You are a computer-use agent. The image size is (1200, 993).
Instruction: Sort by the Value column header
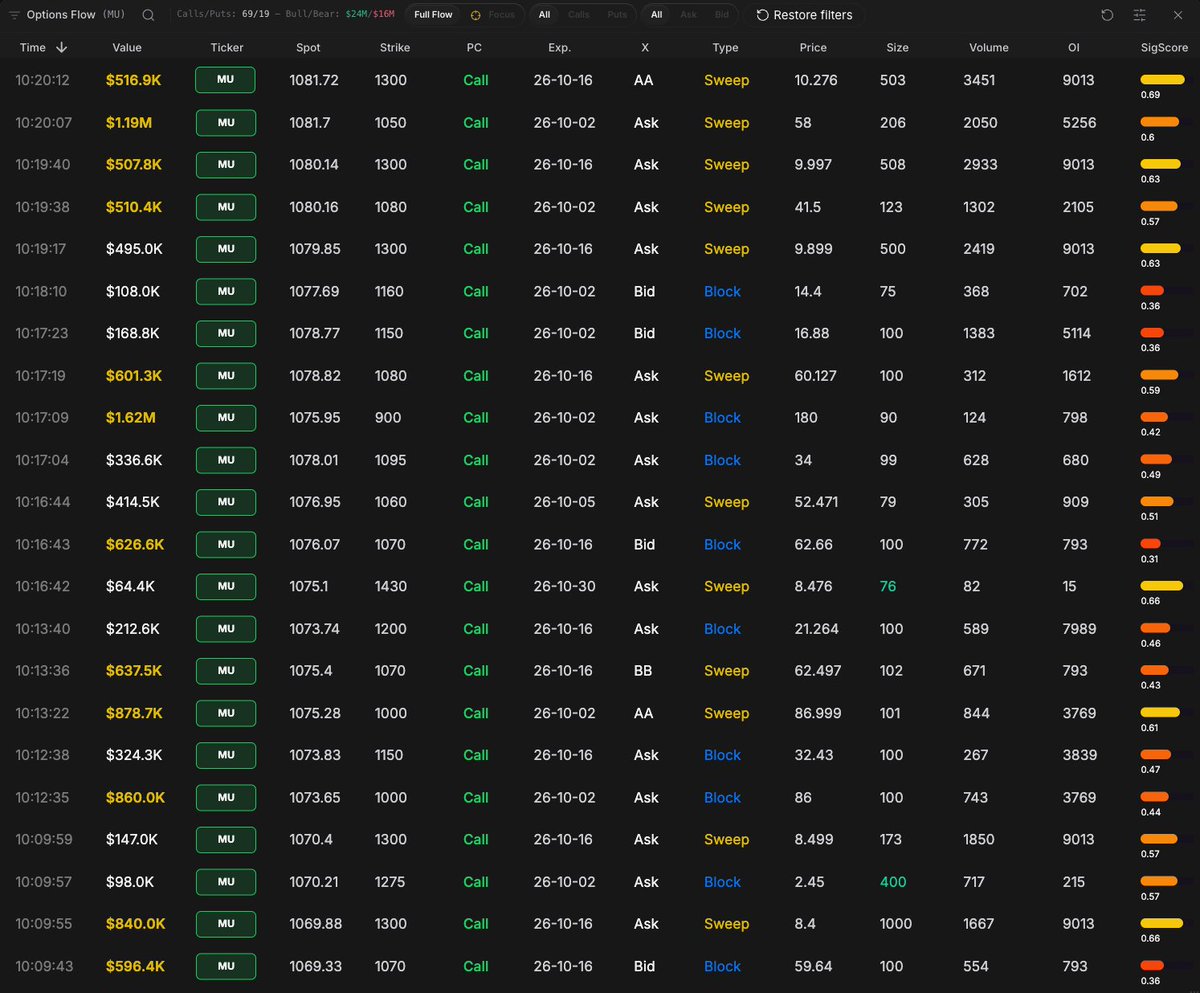(x=127, y=47)
